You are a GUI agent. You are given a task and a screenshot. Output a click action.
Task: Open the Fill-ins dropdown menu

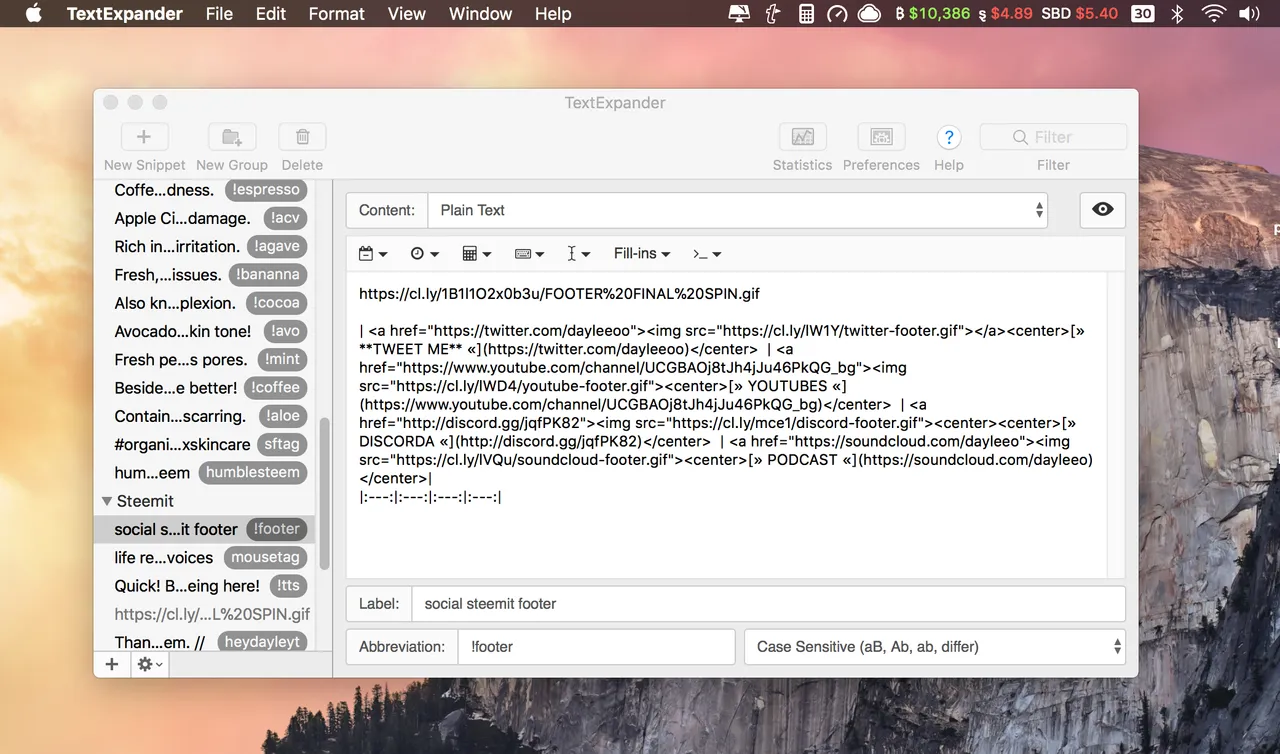point(642,254)
